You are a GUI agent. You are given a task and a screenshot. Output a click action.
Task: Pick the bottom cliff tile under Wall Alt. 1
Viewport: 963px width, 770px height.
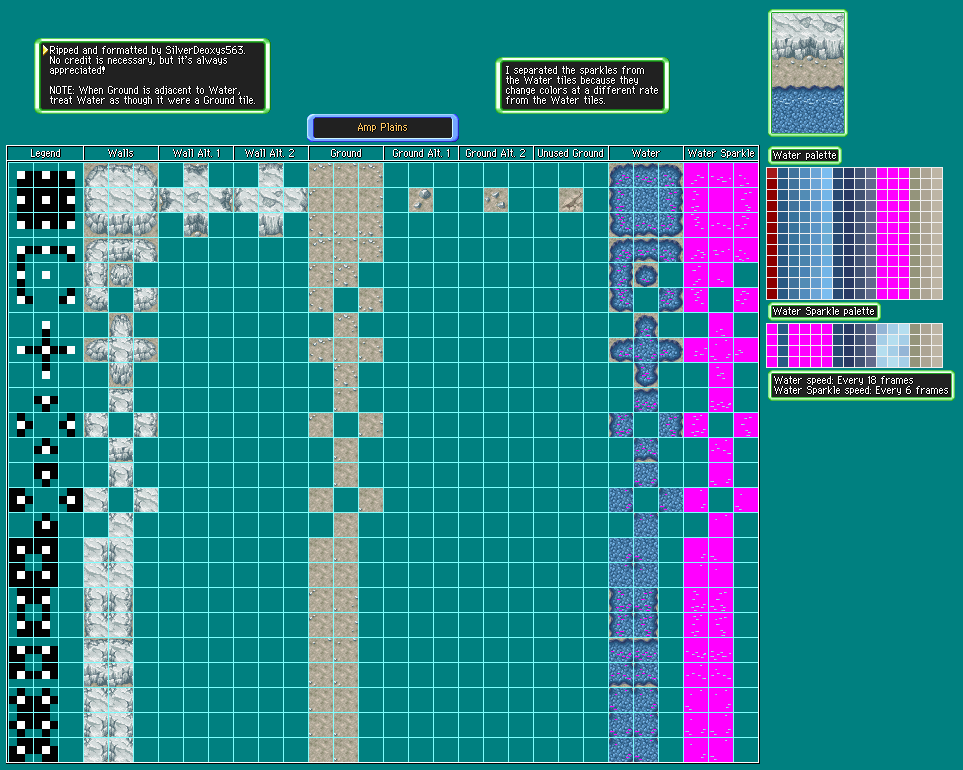pos(196,225)
